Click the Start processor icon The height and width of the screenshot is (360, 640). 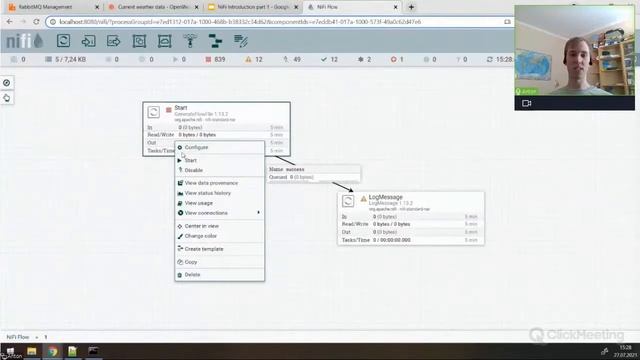coord(153,112)
